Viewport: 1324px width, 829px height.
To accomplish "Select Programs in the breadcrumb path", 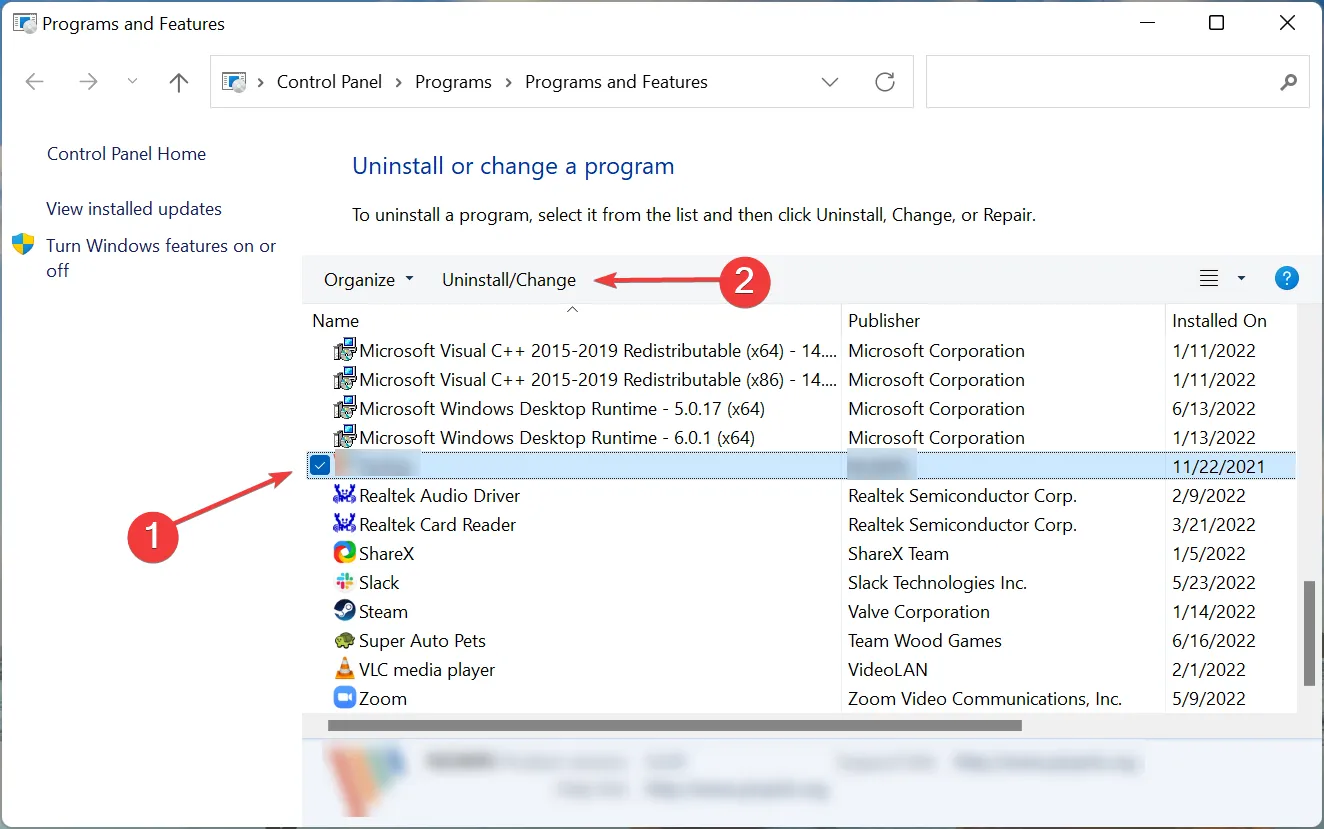I will tap(453, 82).
